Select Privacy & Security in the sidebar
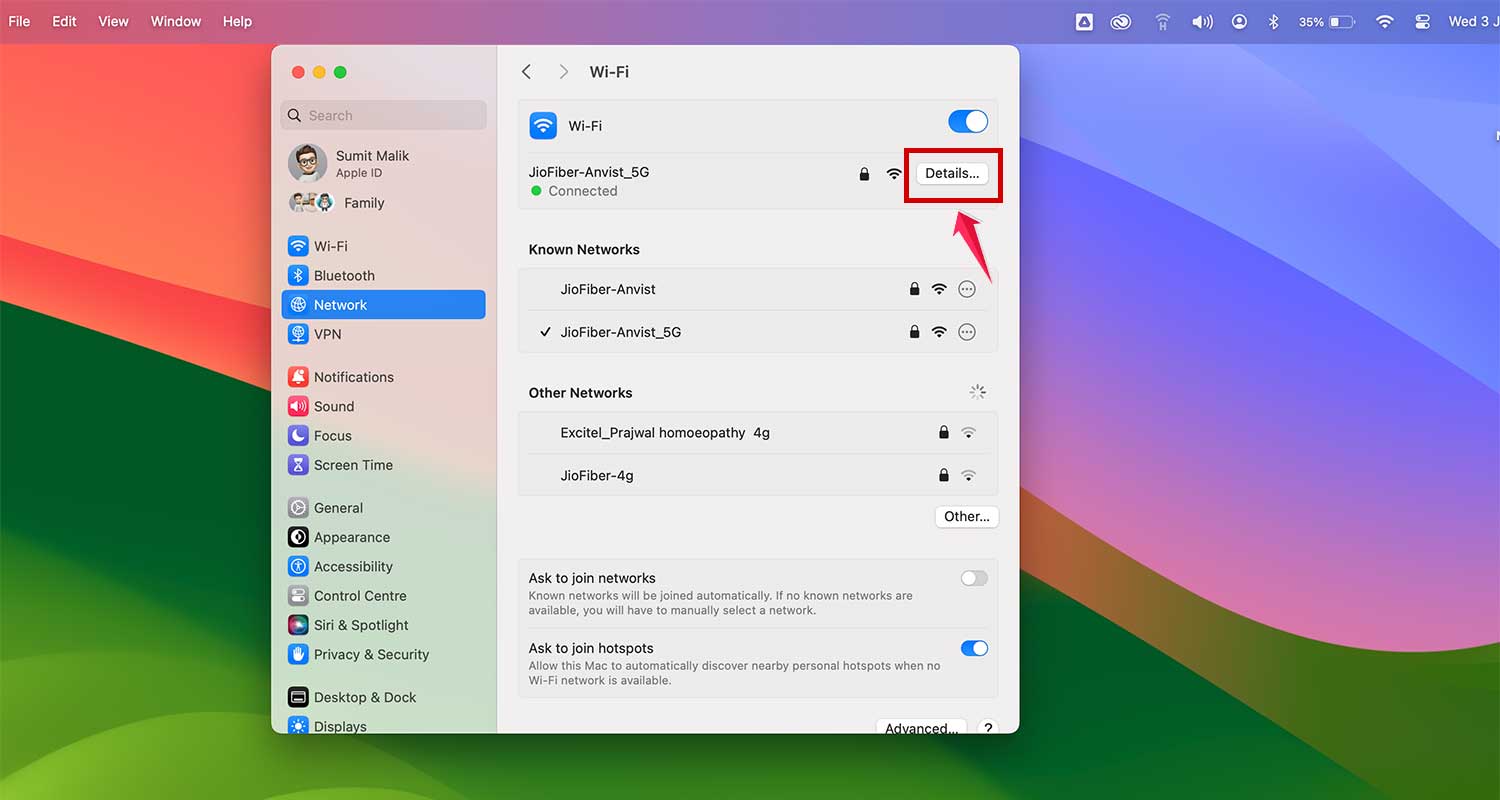1500x800 pixels. pos(368,654)
